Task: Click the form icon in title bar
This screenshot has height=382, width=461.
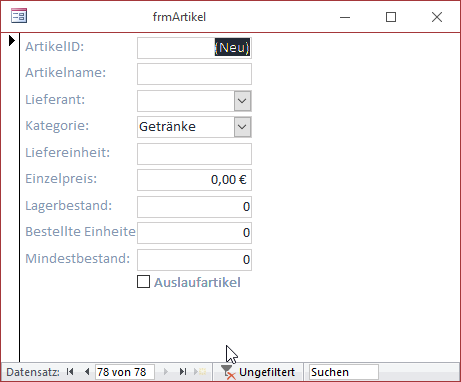Action: coord(19,16)
